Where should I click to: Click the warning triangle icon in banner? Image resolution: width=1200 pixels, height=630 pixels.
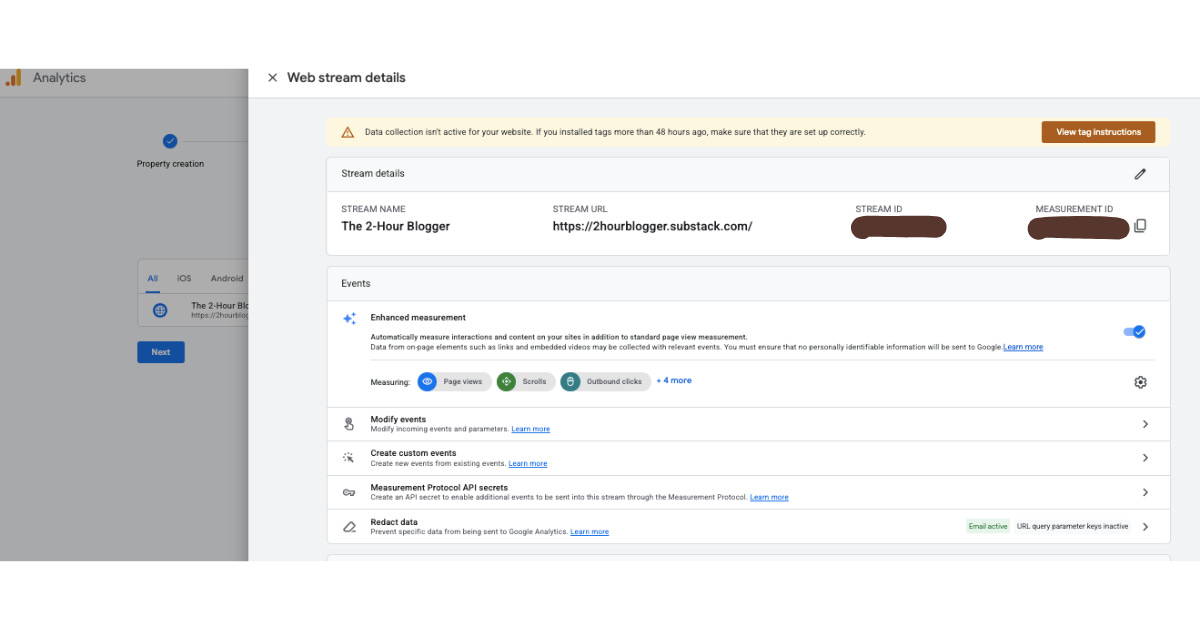347,132
